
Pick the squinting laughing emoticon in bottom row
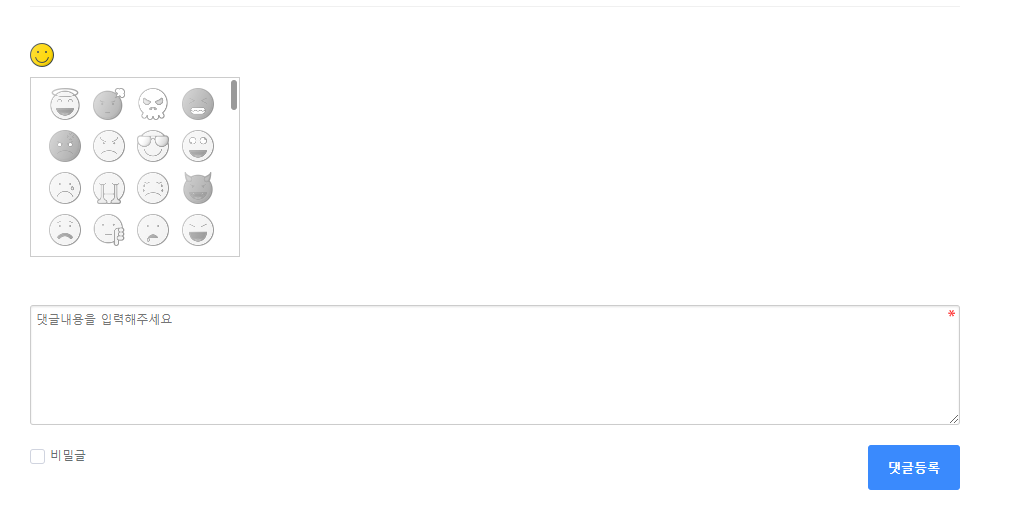click(x=198, y=230)
